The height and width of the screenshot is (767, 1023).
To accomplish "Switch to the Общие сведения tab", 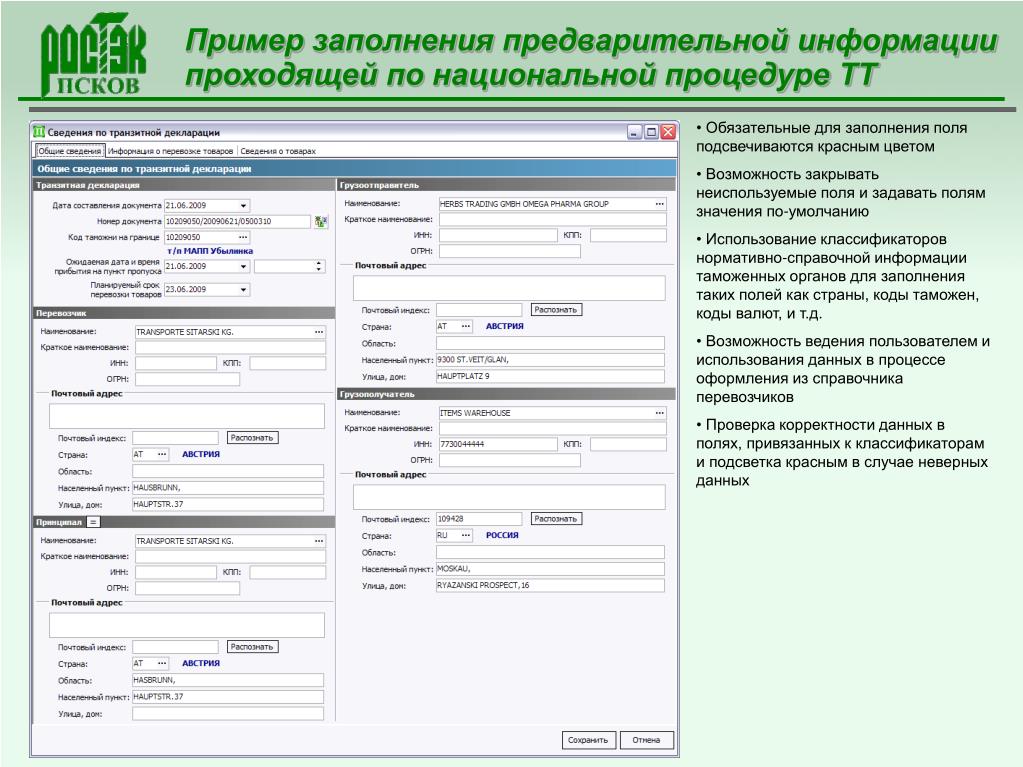I will [x=70, y=151].
